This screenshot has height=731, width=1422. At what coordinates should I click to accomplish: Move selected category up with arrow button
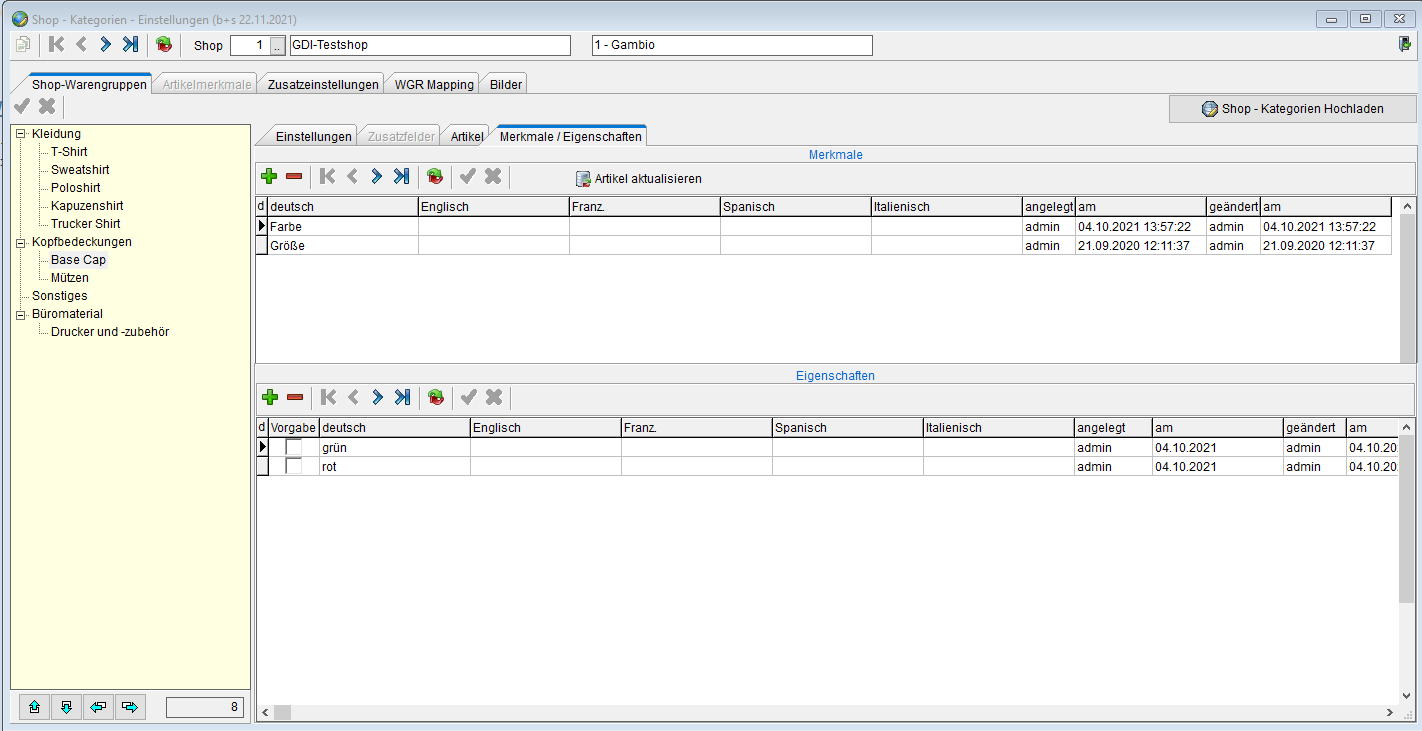click(34, 707)
